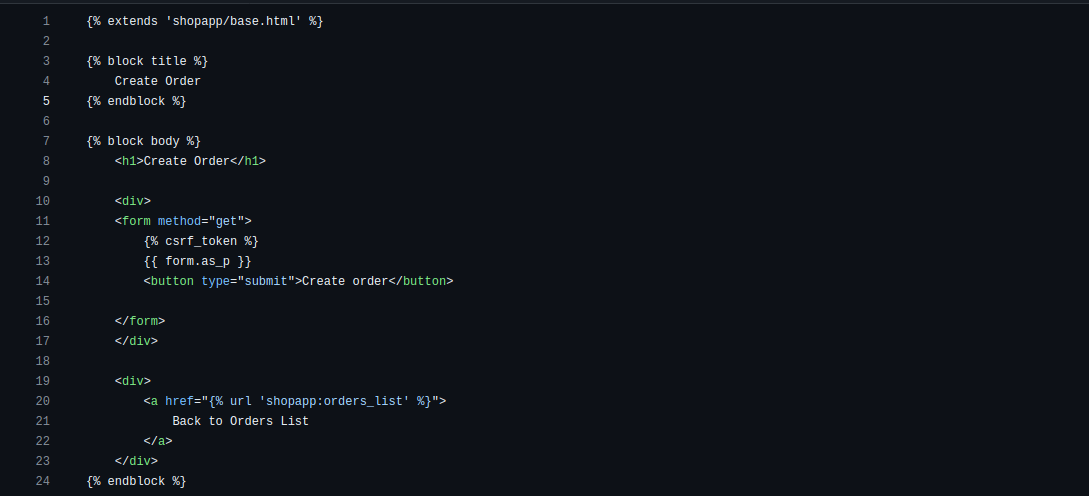Select line number 1 in gutter

pos(46,21)
